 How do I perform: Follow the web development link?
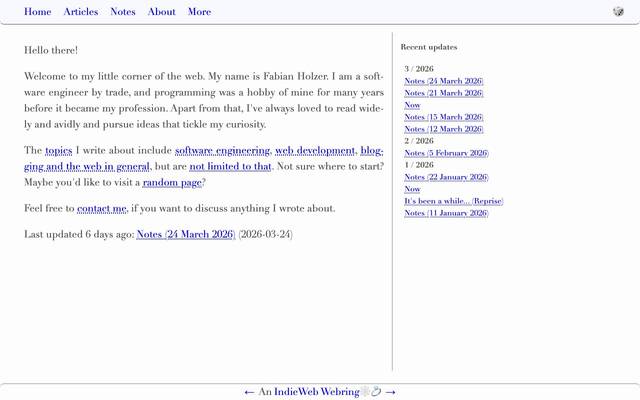click(315, 151)
